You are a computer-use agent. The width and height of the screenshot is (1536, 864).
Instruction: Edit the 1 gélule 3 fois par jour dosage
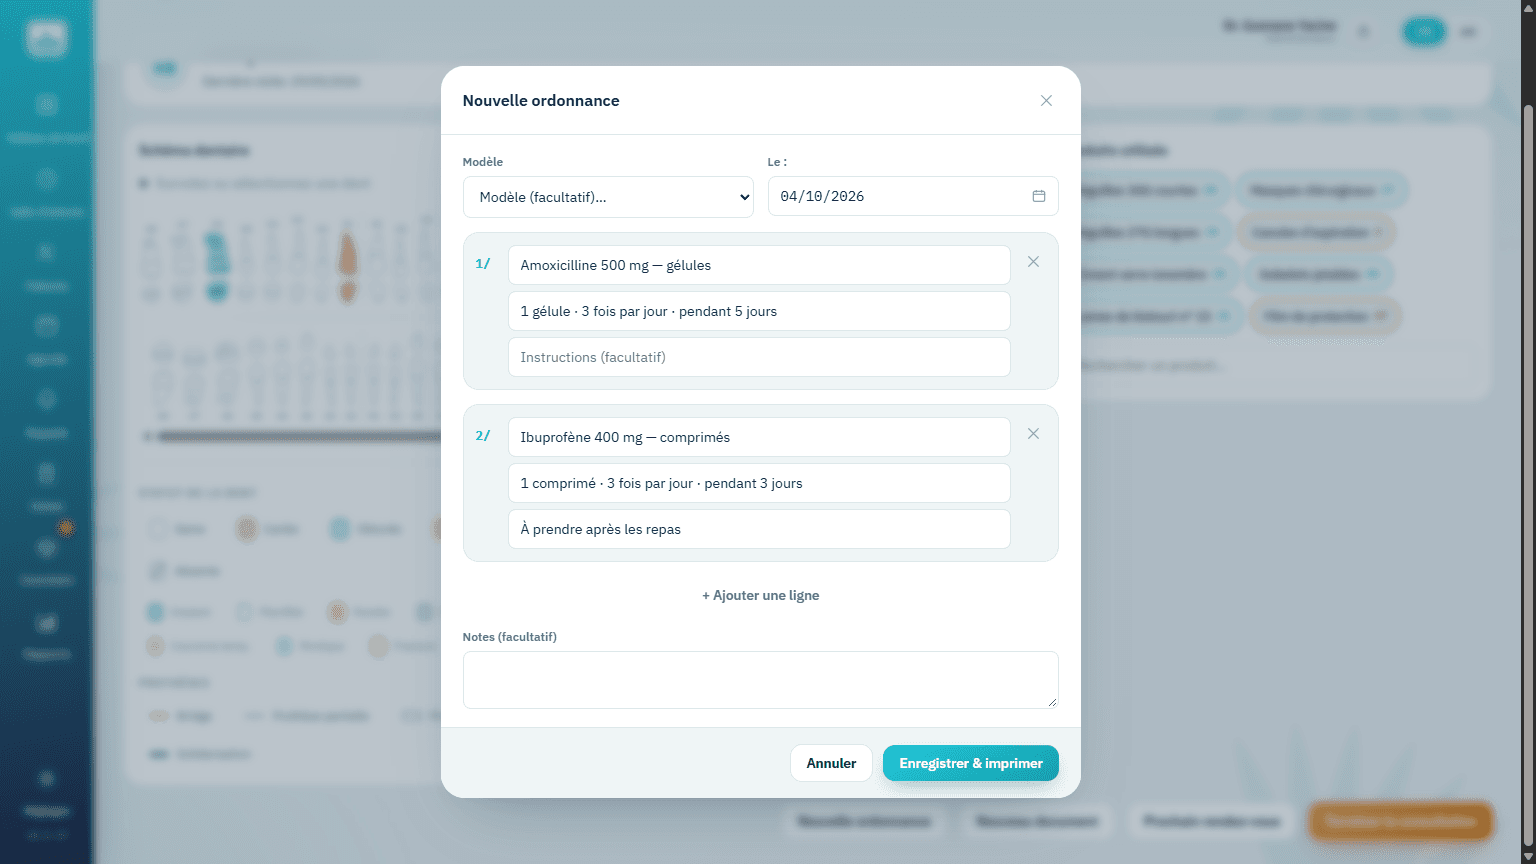[759, 311]
